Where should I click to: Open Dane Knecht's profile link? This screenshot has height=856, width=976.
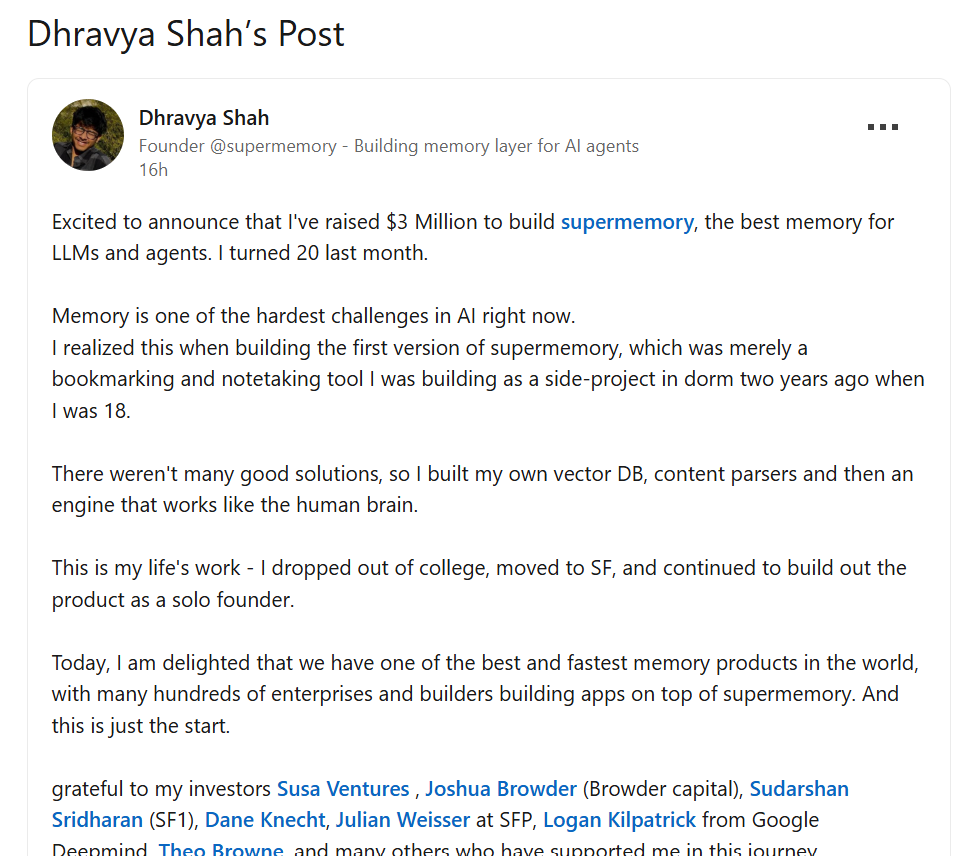pyautogui.click(x=264, y=819)
